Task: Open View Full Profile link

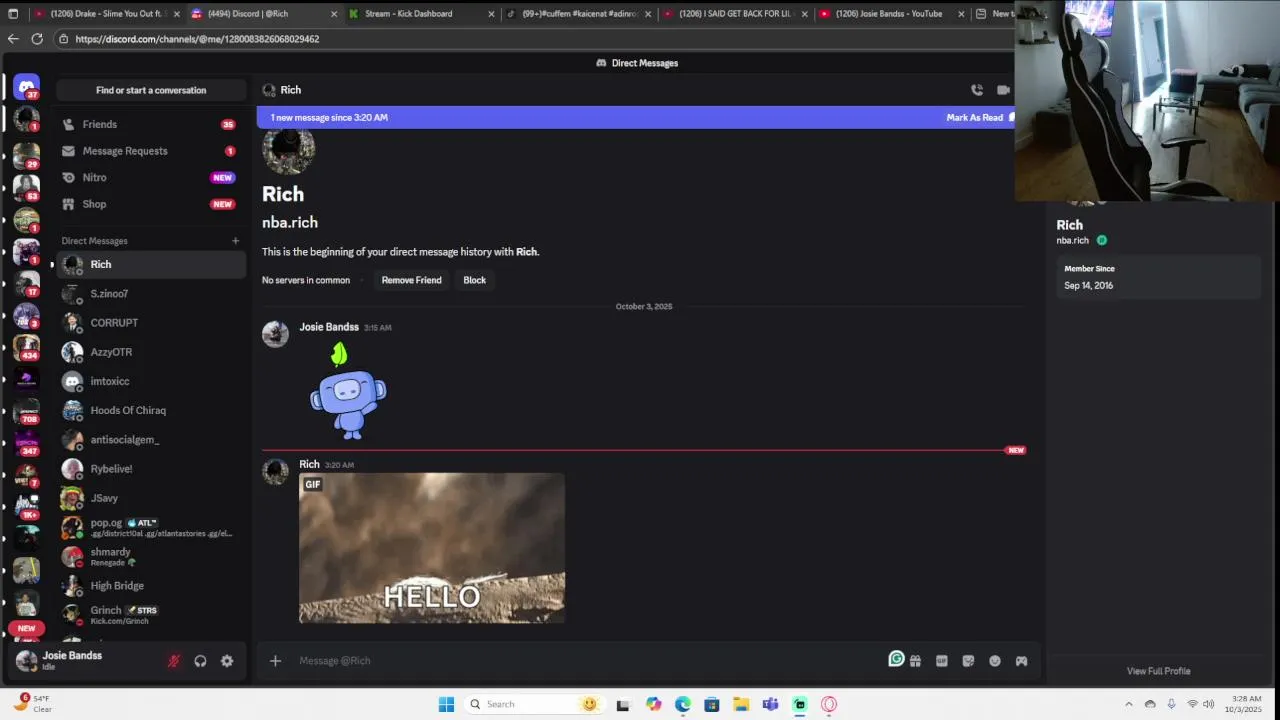Action: (1158, 671)
